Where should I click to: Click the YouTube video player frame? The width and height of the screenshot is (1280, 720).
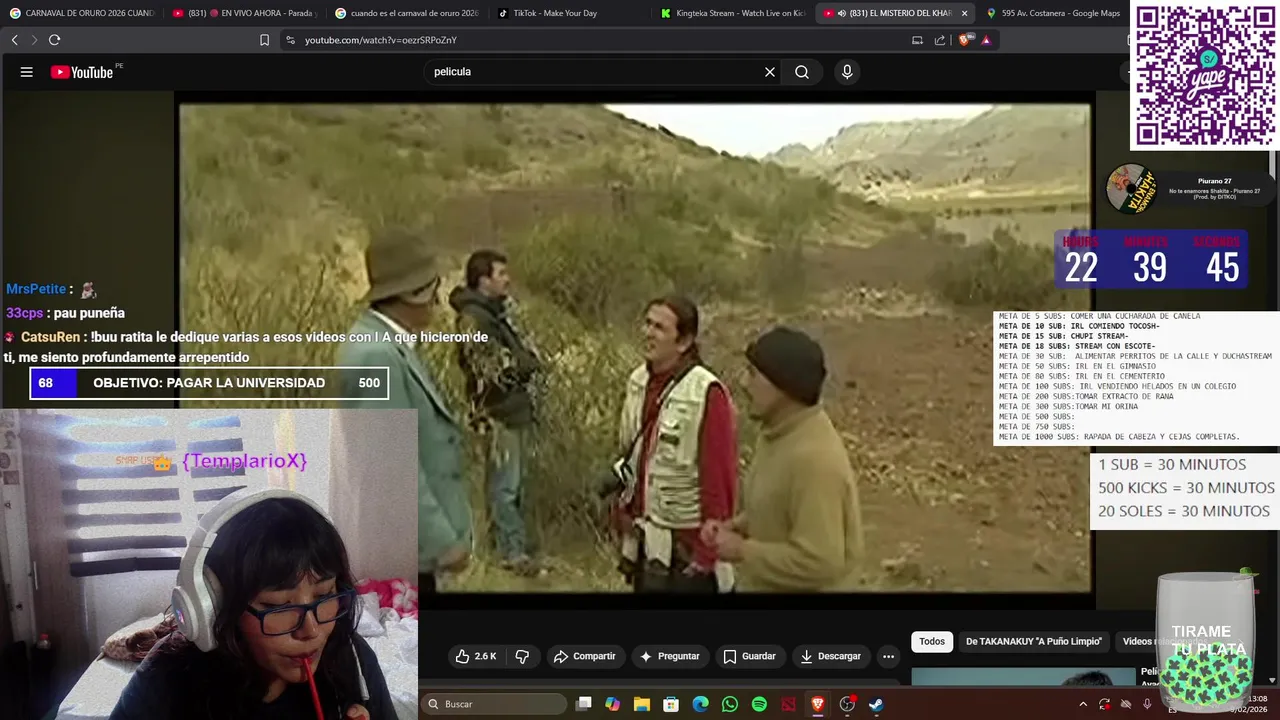click(635, 348)
